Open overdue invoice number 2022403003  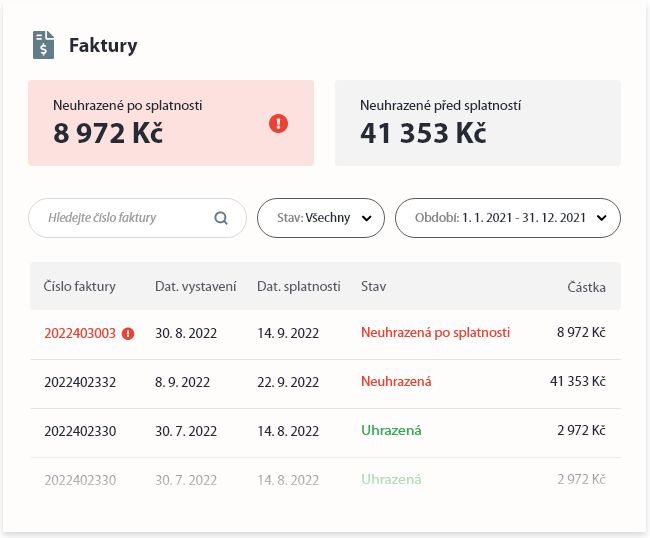pyautogui.click(x=80, y=333)
